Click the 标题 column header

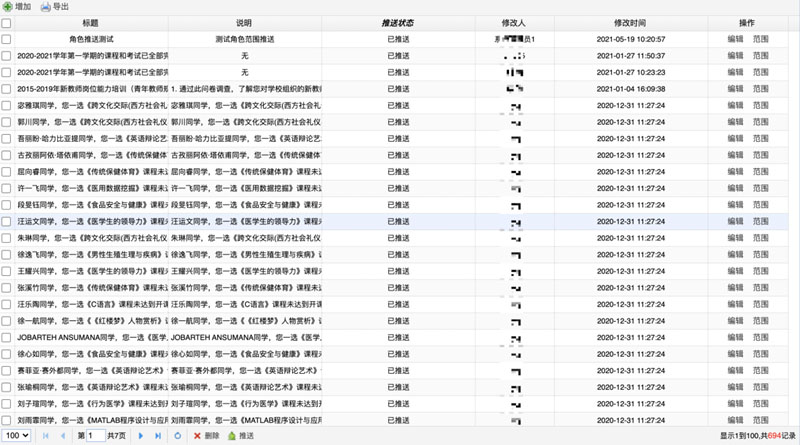coord(91,23)
